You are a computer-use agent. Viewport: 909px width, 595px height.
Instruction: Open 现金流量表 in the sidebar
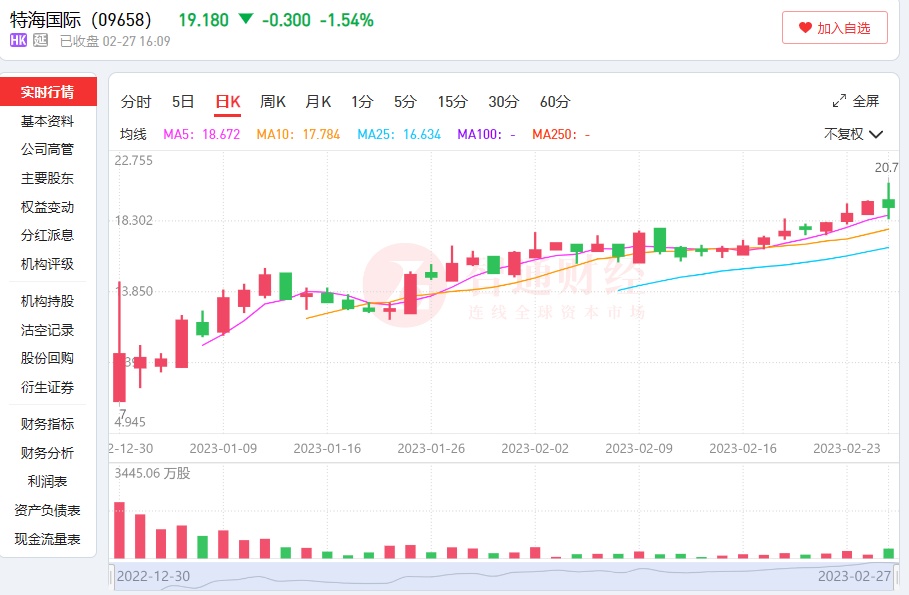point(48,539)
